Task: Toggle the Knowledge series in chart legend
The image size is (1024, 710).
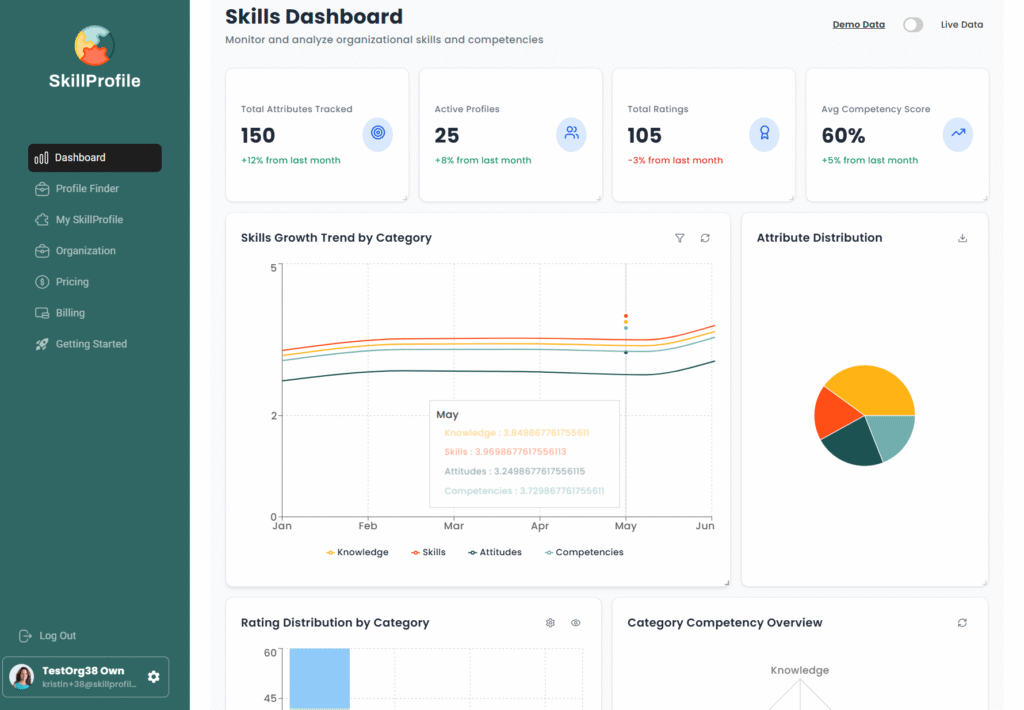Action: (x=357, y=552)
